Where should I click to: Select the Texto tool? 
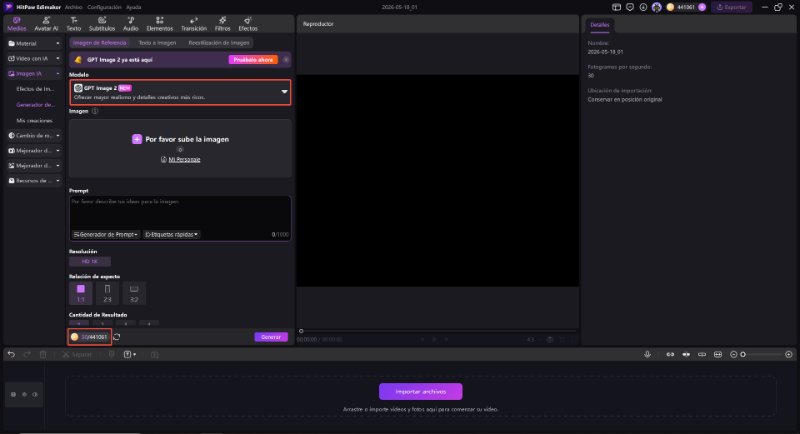click(x=74, y=23)
